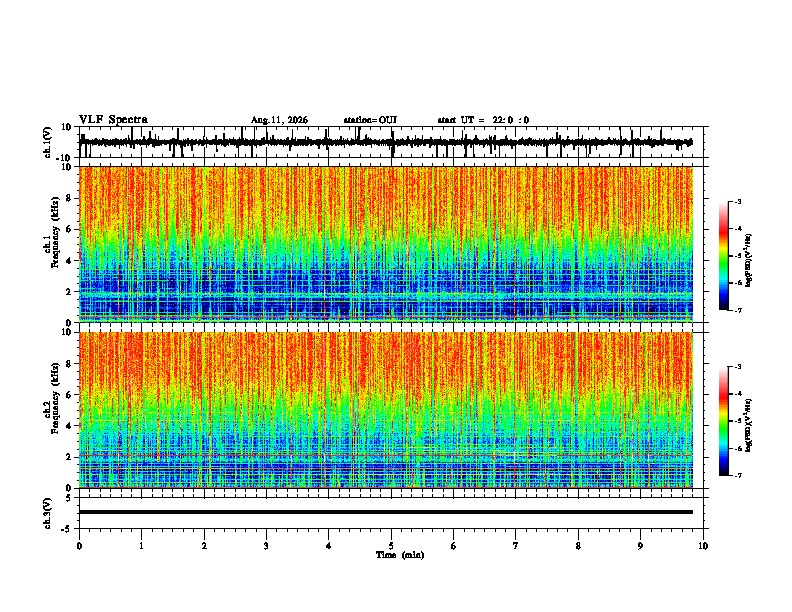The height and width of the screenshot is (612, 792).
Task: Select the 'start UT = 22:0 :0' label
Action: coord(483,120)
